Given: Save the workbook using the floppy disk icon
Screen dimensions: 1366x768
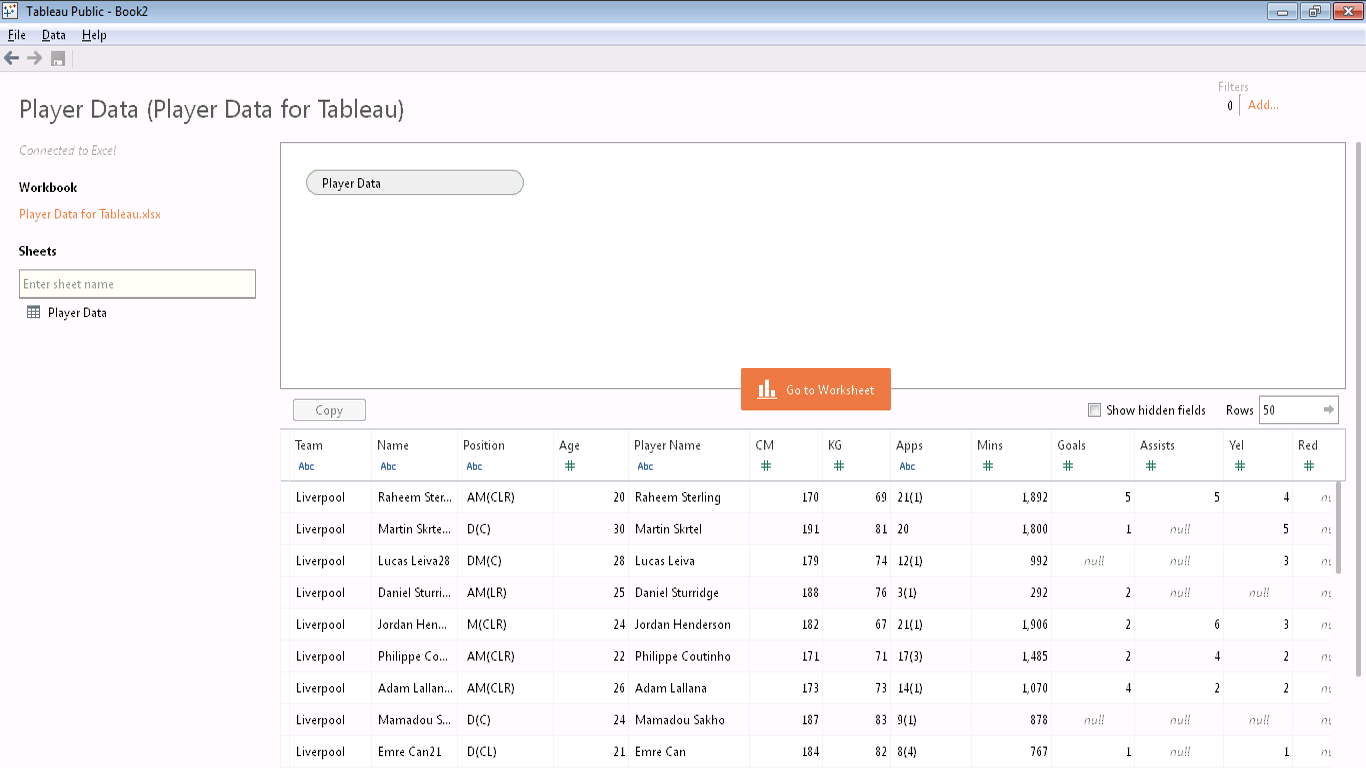Looking at the screenshot, I should coord(58,59).
